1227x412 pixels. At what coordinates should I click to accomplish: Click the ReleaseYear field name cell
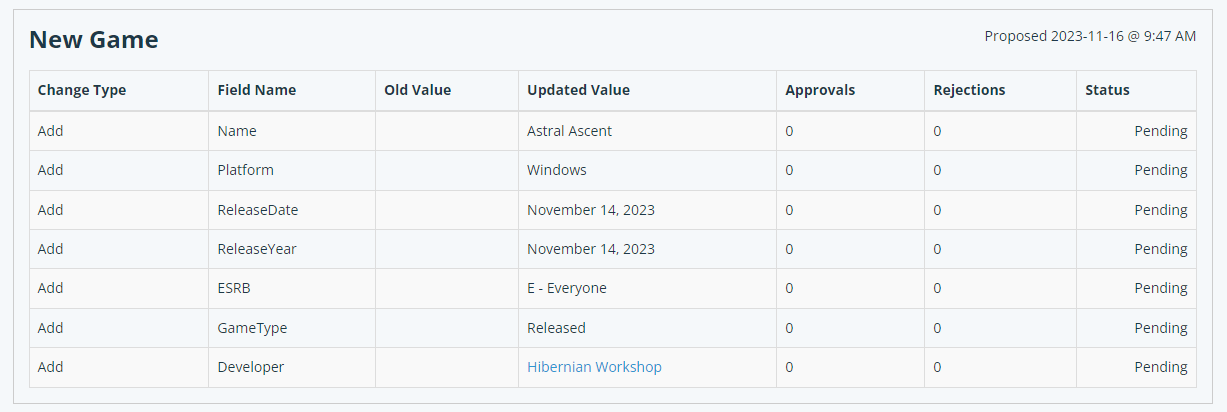(292, 249)
